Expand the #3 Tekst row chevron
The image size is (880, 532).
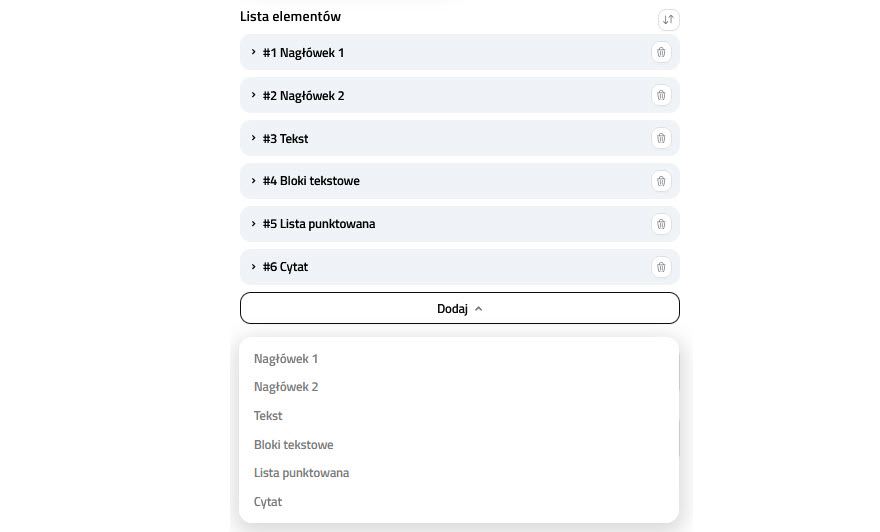point(254,138)
